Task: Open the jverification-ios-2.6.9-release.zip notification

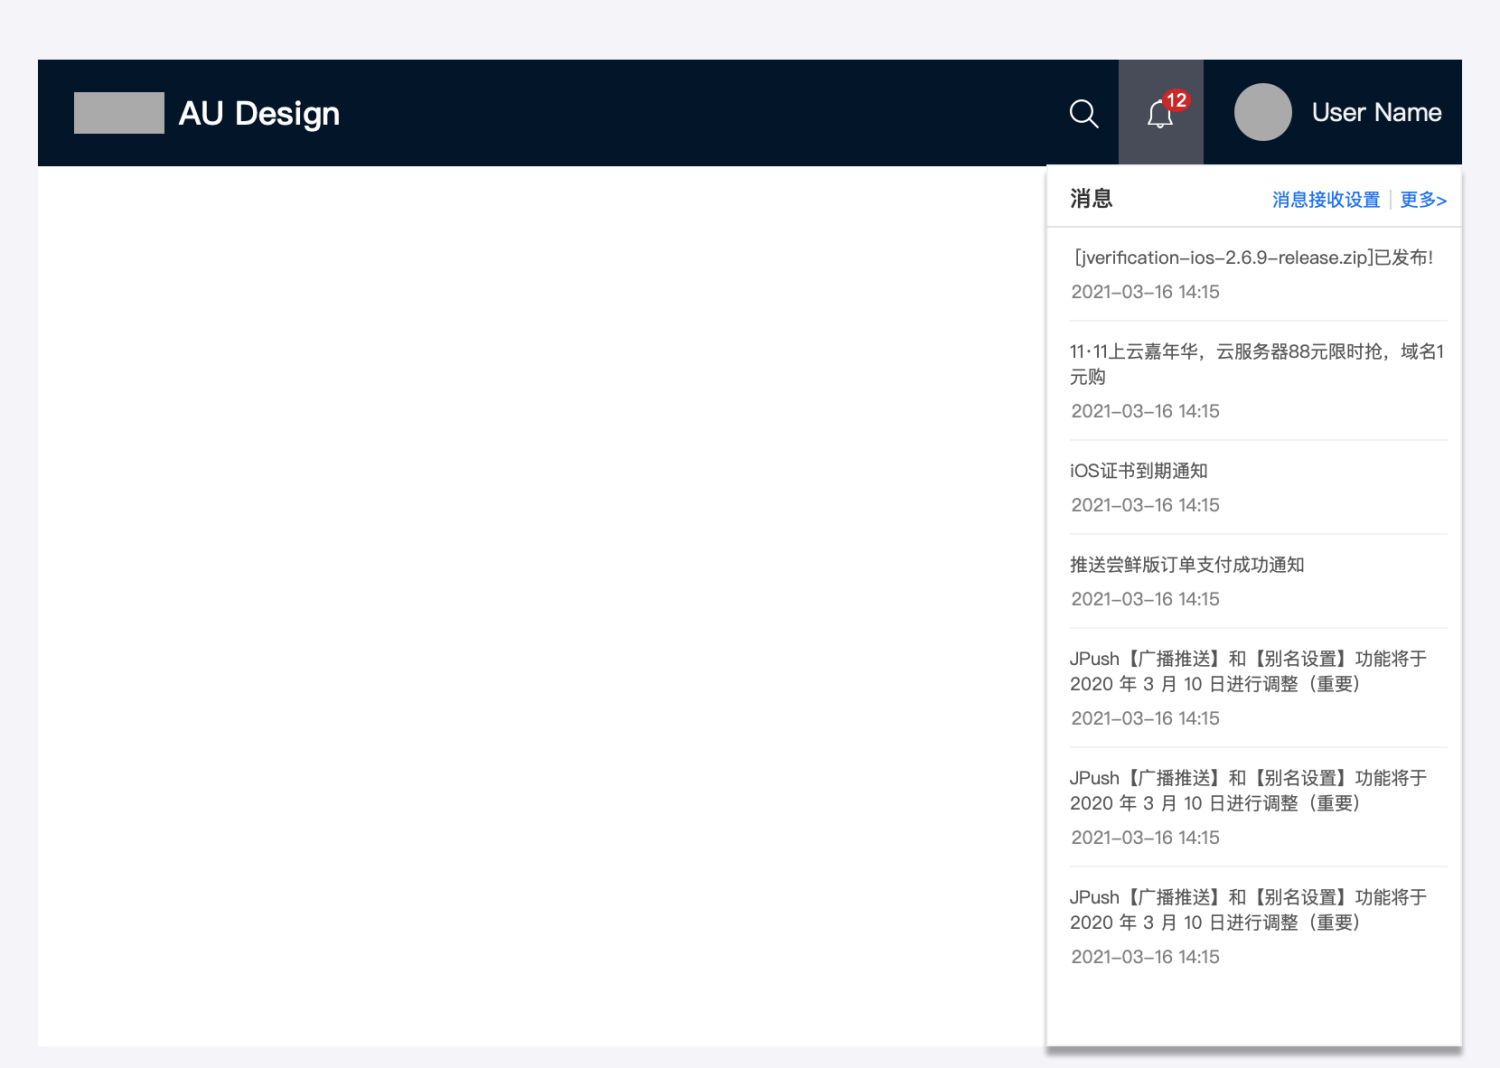Action: 1252,257
